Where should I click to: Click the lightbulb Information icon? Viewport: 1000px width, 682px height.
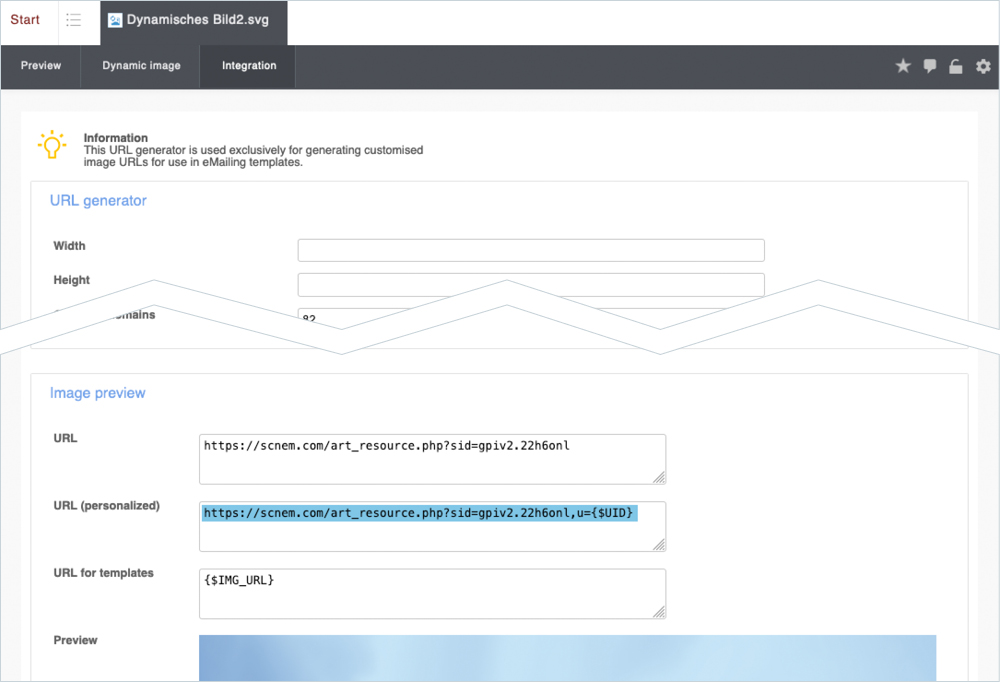(x=52, y=145)
